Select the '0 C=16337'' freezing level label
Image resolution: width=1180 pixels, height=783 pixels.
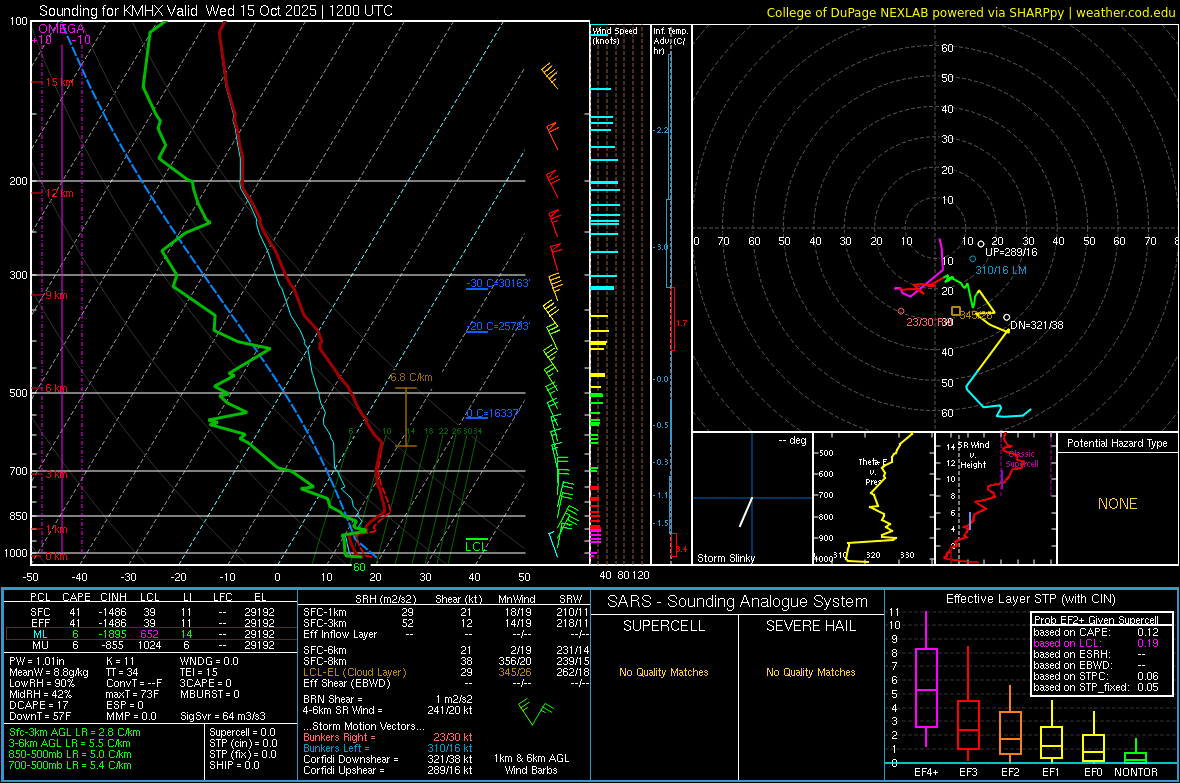(x=492, y=413)
